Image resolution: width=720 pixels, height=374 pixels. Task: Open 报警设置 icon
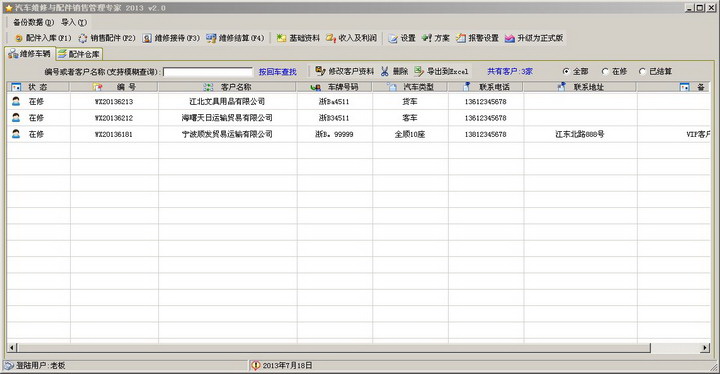tap(461, 38)
